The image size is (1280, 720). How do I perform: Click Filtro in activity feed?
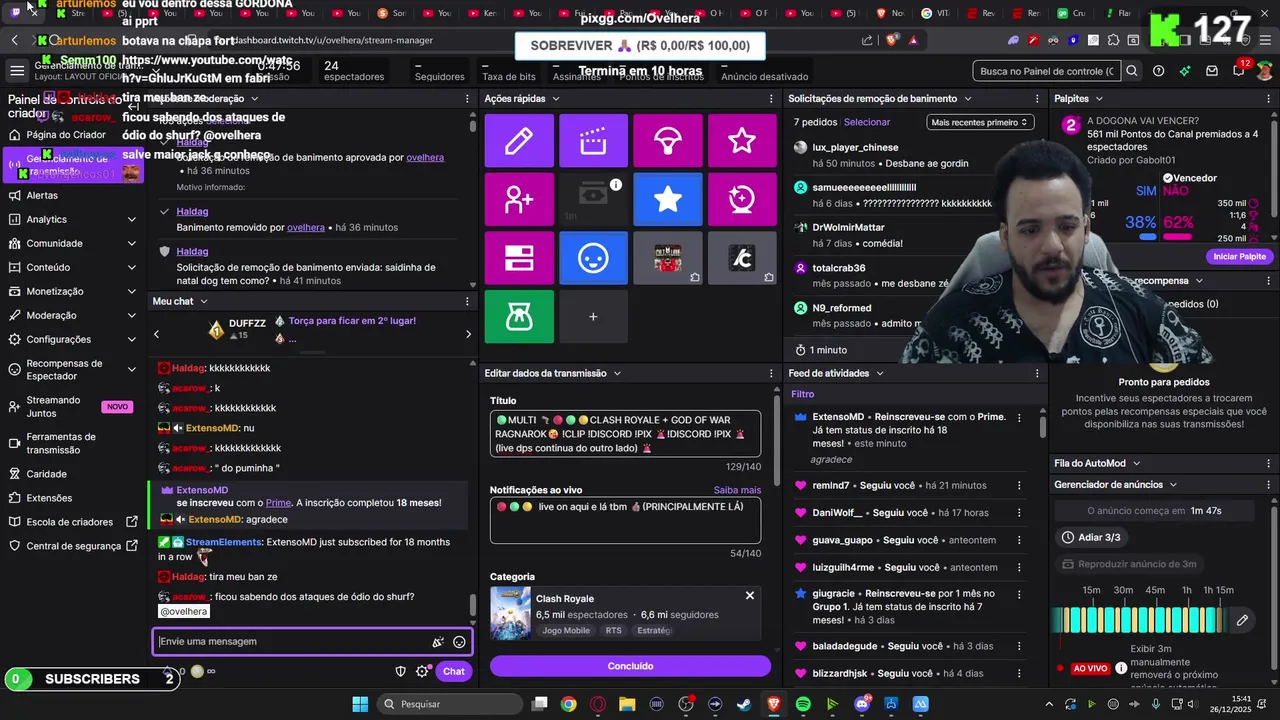[x=803, y=394]
